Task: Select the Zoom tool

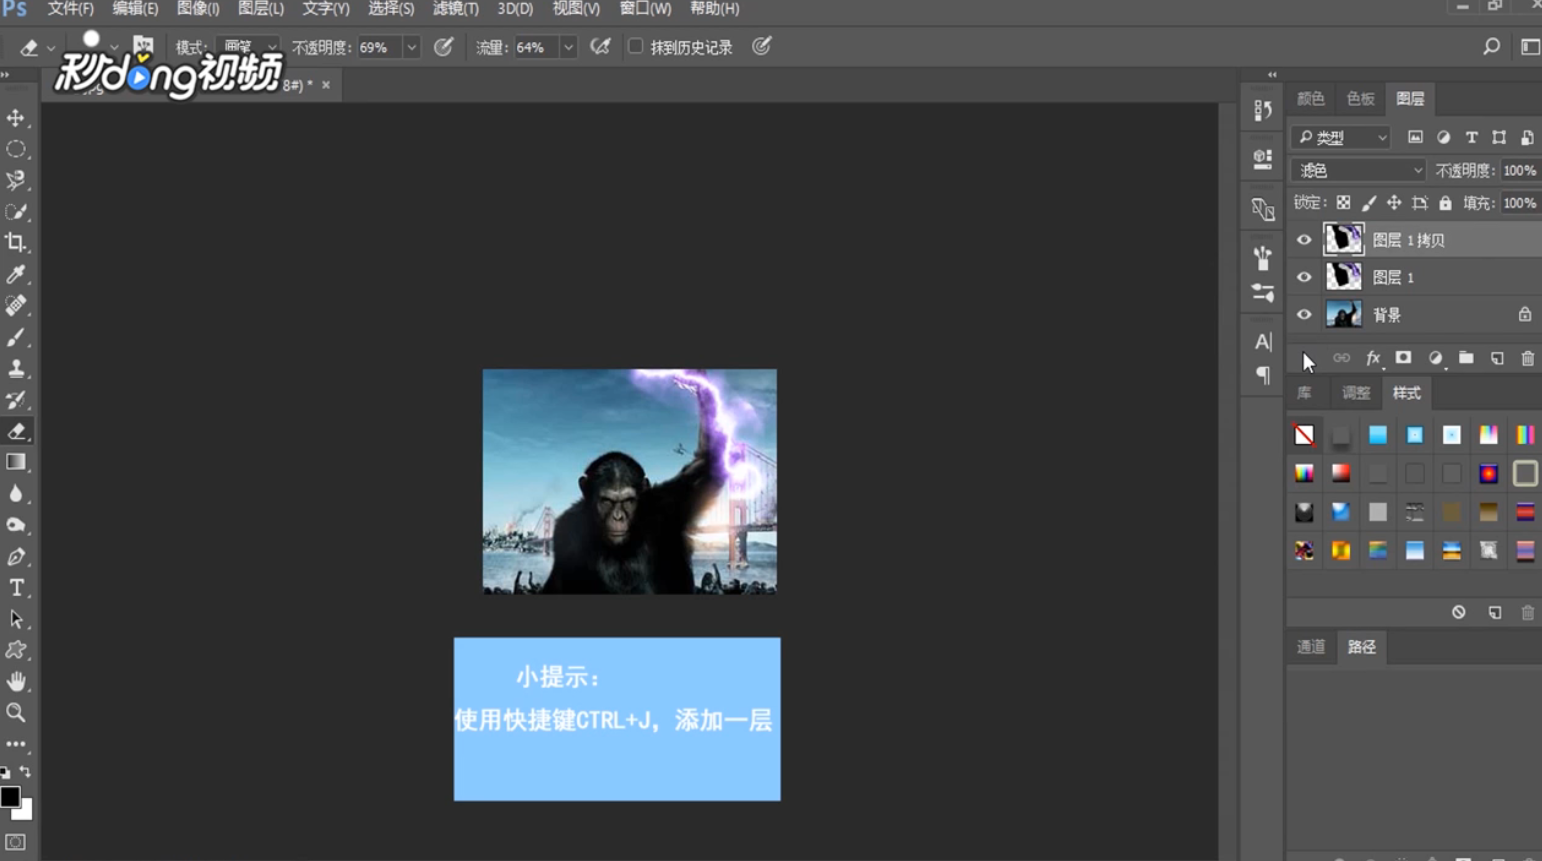Action: click(x=16, y=713)
